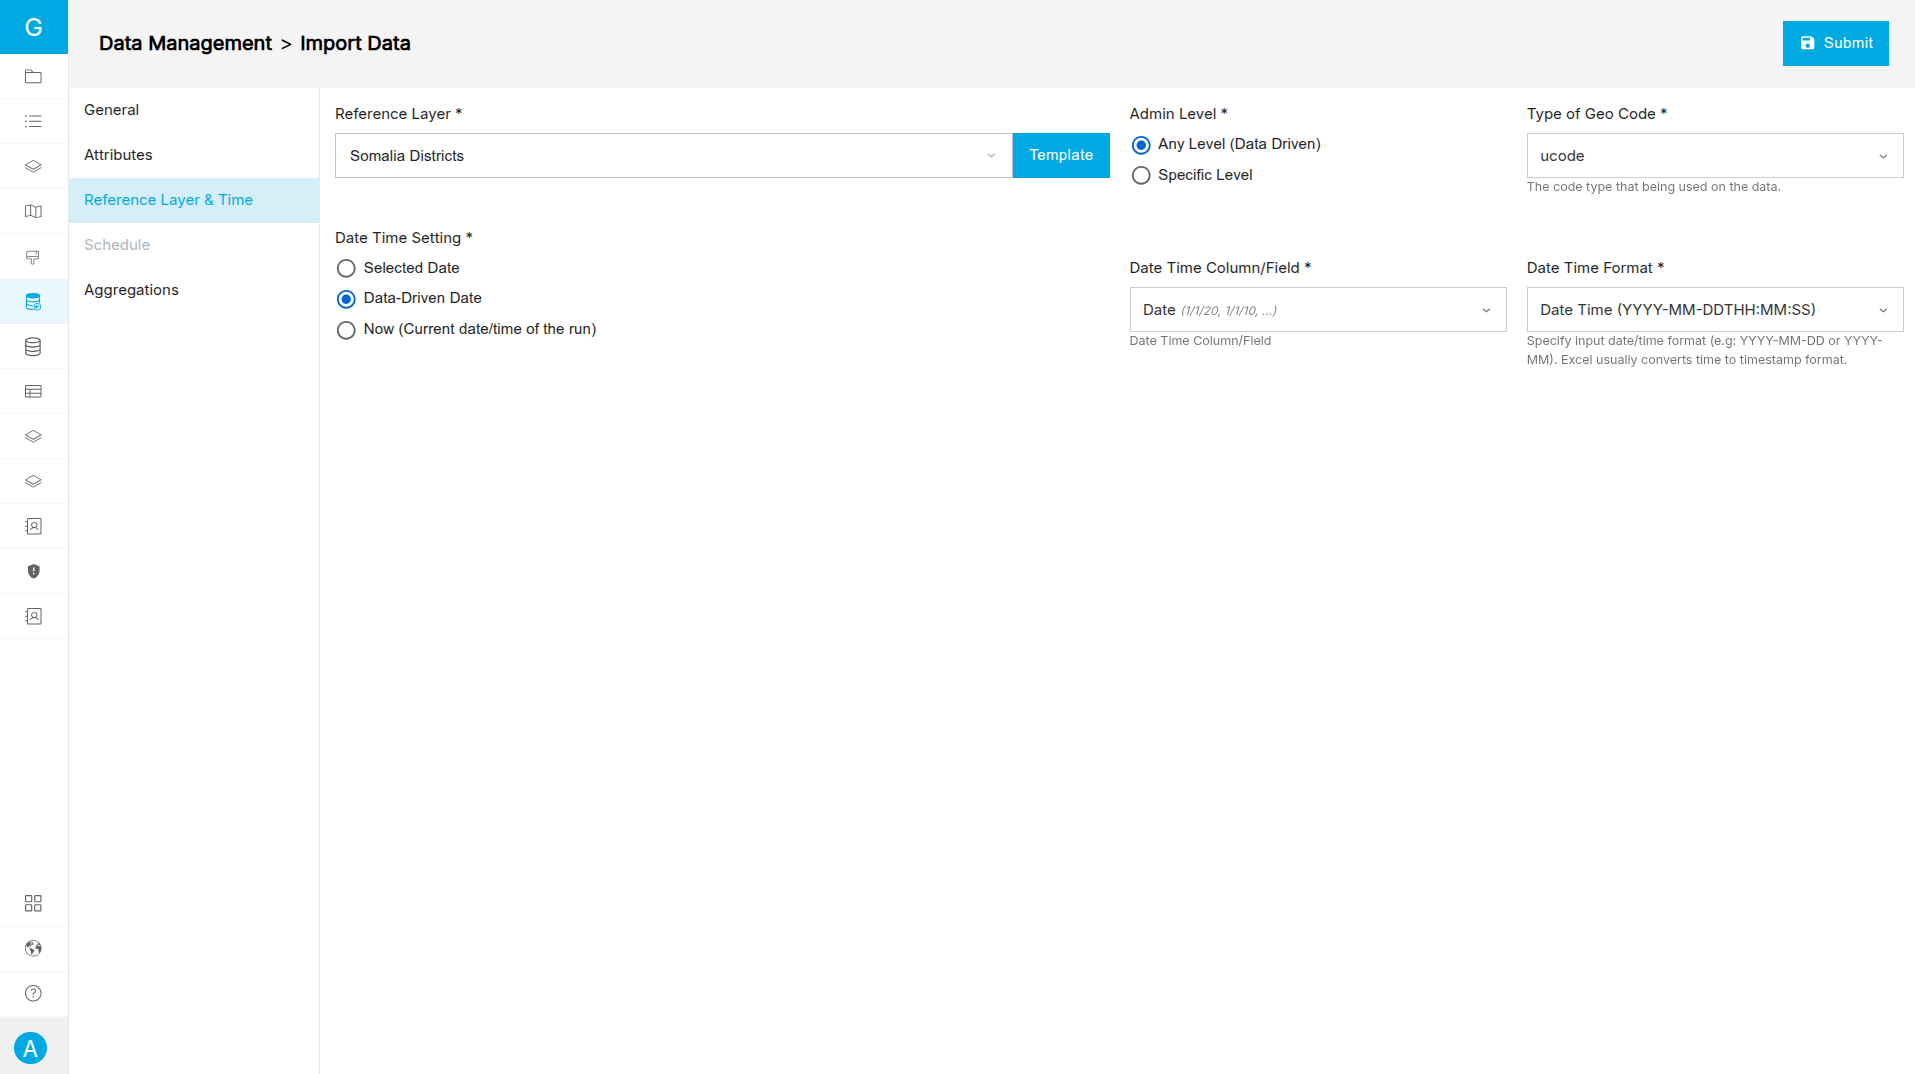The width and height of the screenshot is (1915, 1074).
Task: Choose the Selected Date option
Action: pyautogui.click(x=346, y=268)
